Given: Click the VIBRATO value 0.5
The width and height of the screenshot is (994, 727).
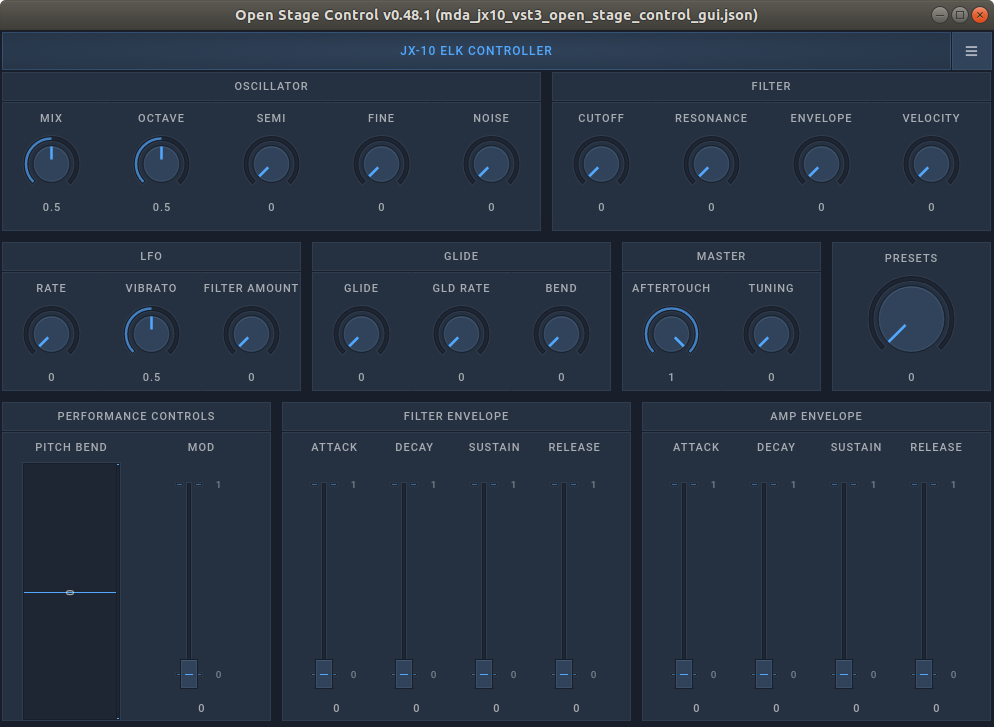Looking at the screenshot, I should [152, 377].
